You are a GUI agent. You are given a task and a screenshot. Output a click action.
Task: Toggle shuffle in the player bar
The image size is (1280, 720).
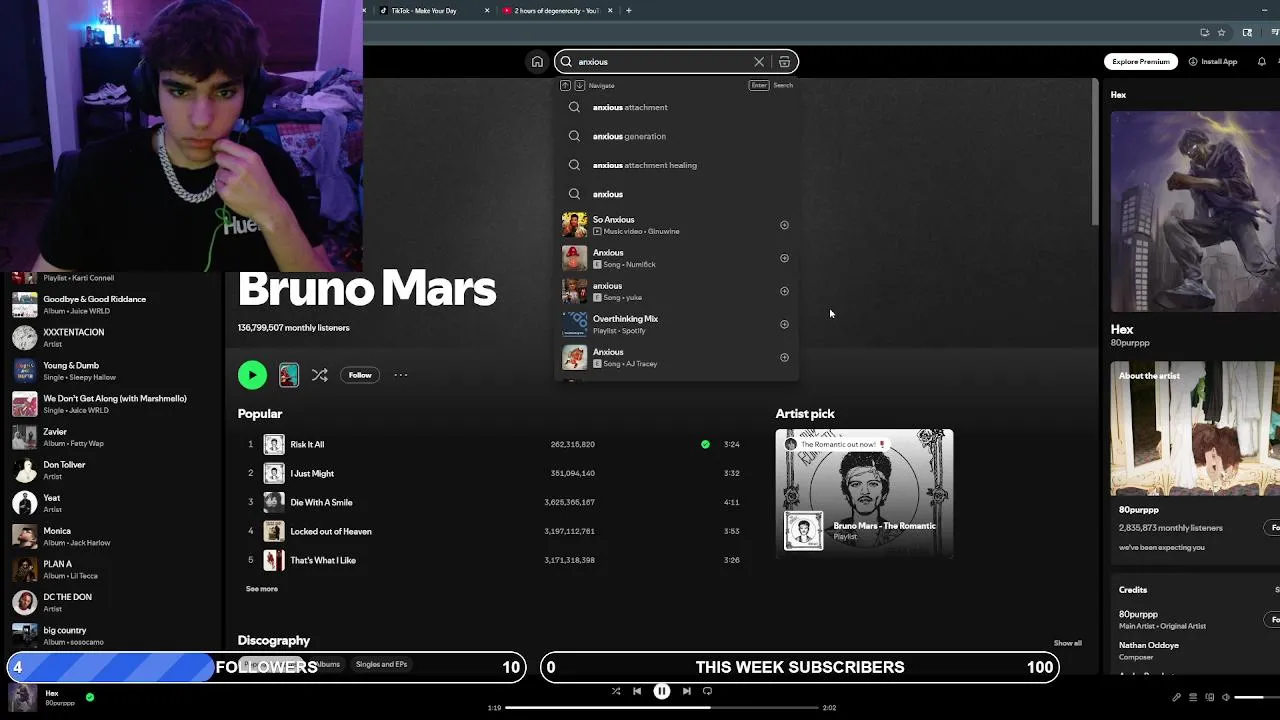coord(615,691)
